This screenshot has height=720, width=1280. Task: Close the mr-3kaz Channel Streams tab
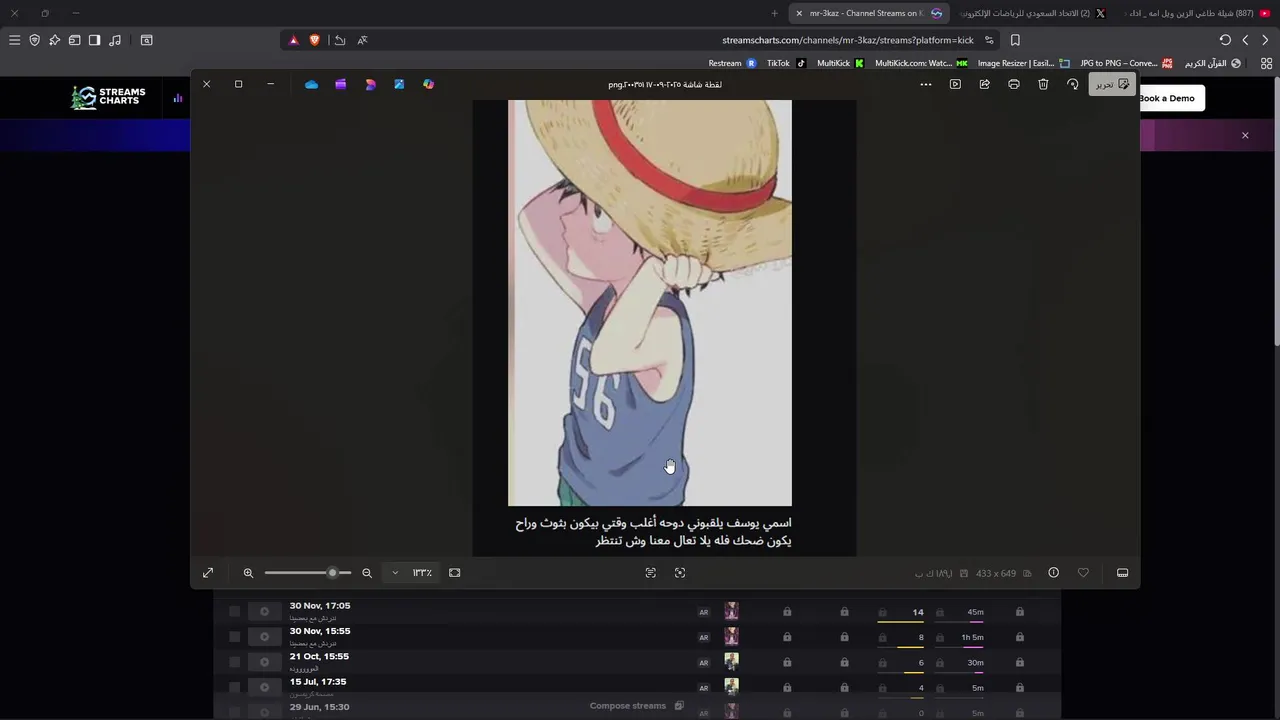(799, 13)
